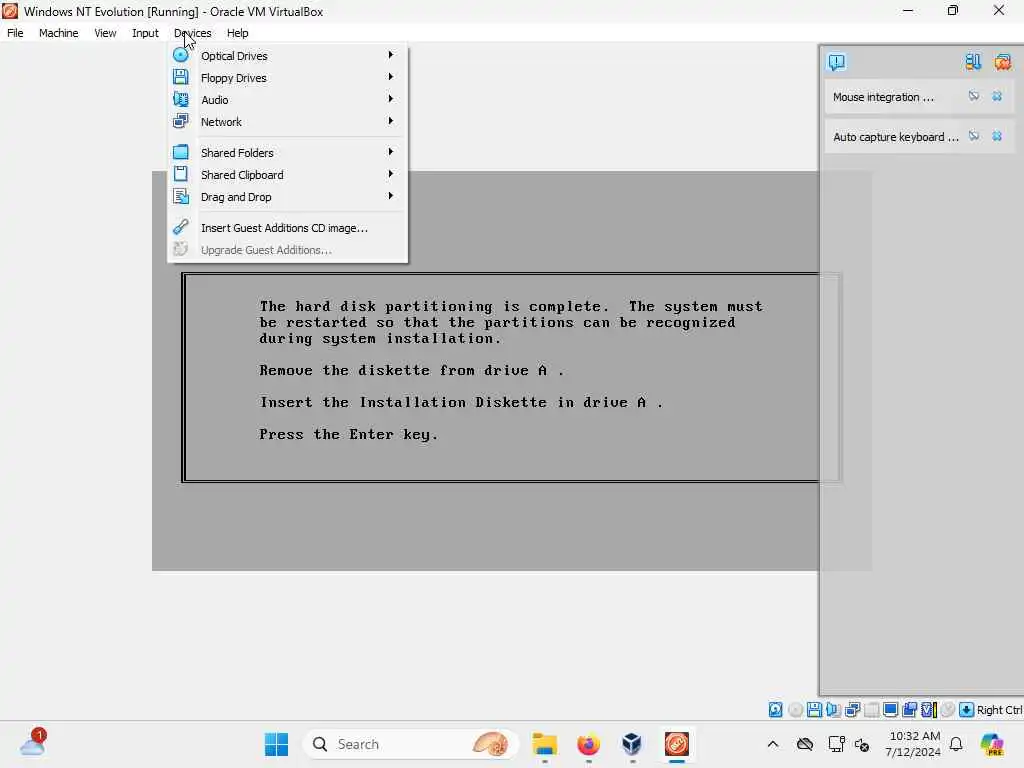Close the open Devices menu
The width and height of the screenshot is (1024, 768).
(193, 33)
